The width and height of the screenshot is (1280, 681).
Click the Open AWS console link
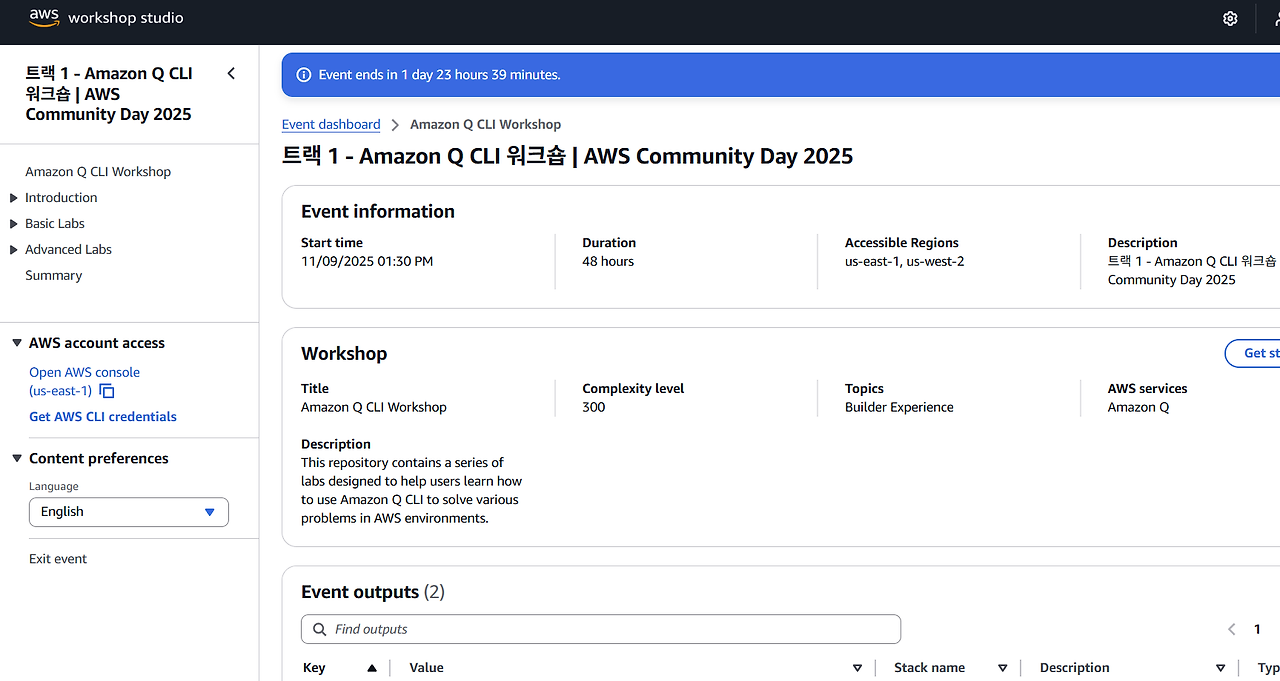(84, 381)
